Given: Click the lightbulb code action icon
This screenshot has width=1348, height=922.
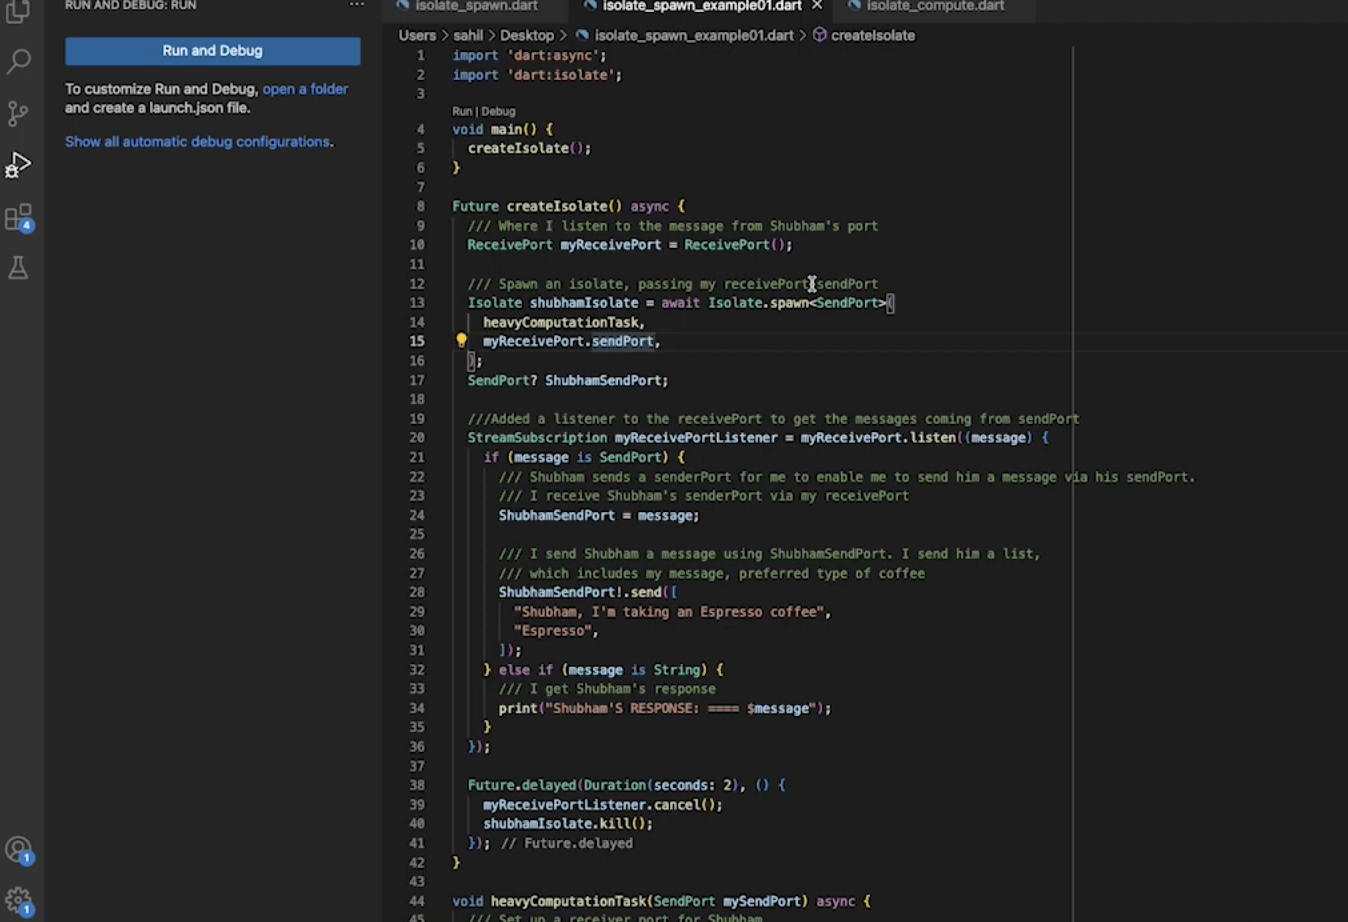Looking at the screenshot, I should tap(461, 341).
